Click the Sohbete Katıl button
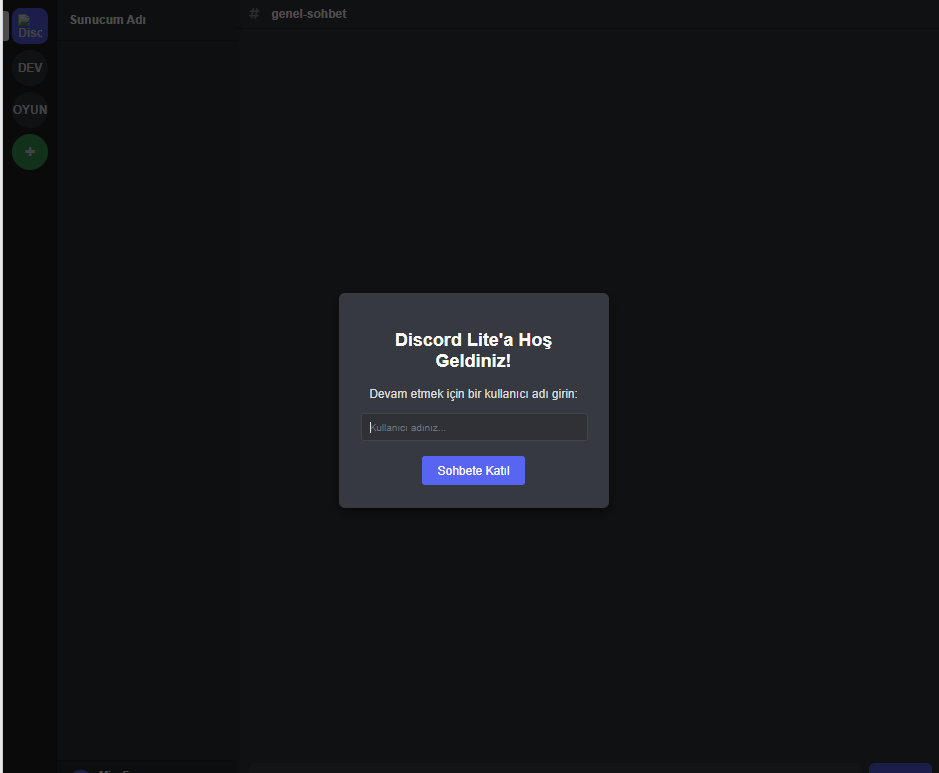 tap(473, 471)
